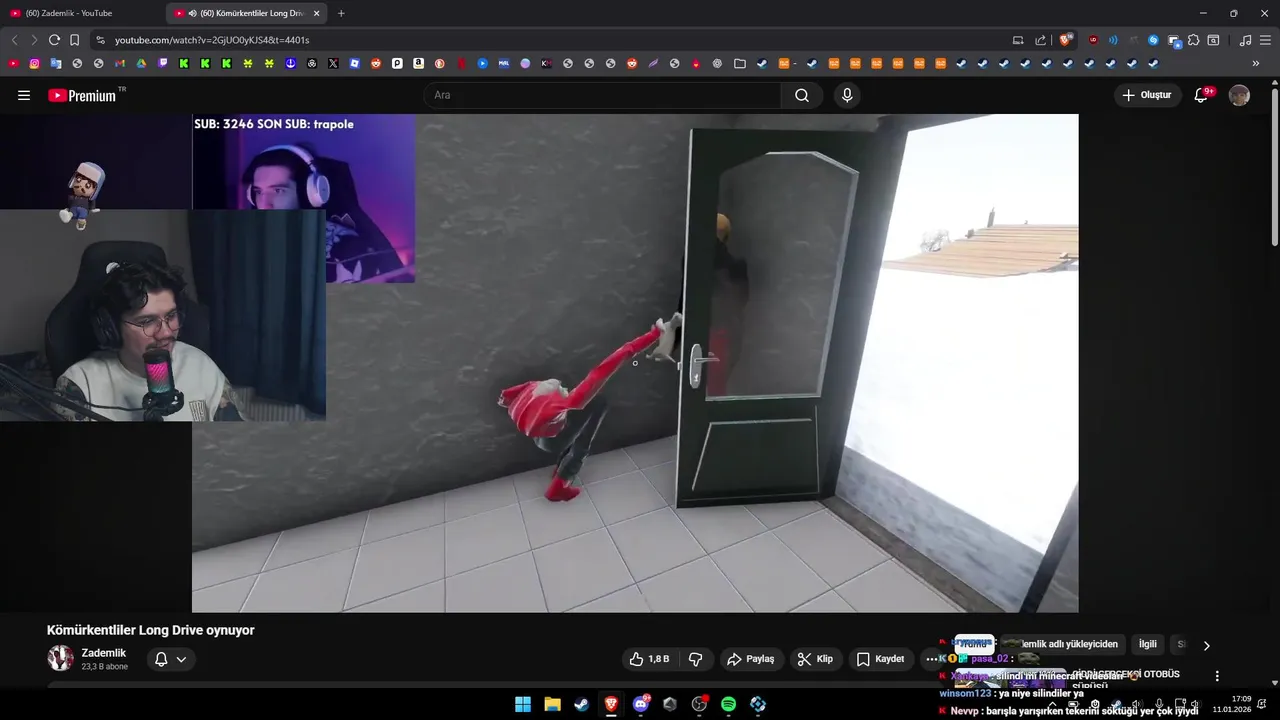Open Spotify from taskbar
The width and height of the screenshot is (1280, 720).
[729, 704]
